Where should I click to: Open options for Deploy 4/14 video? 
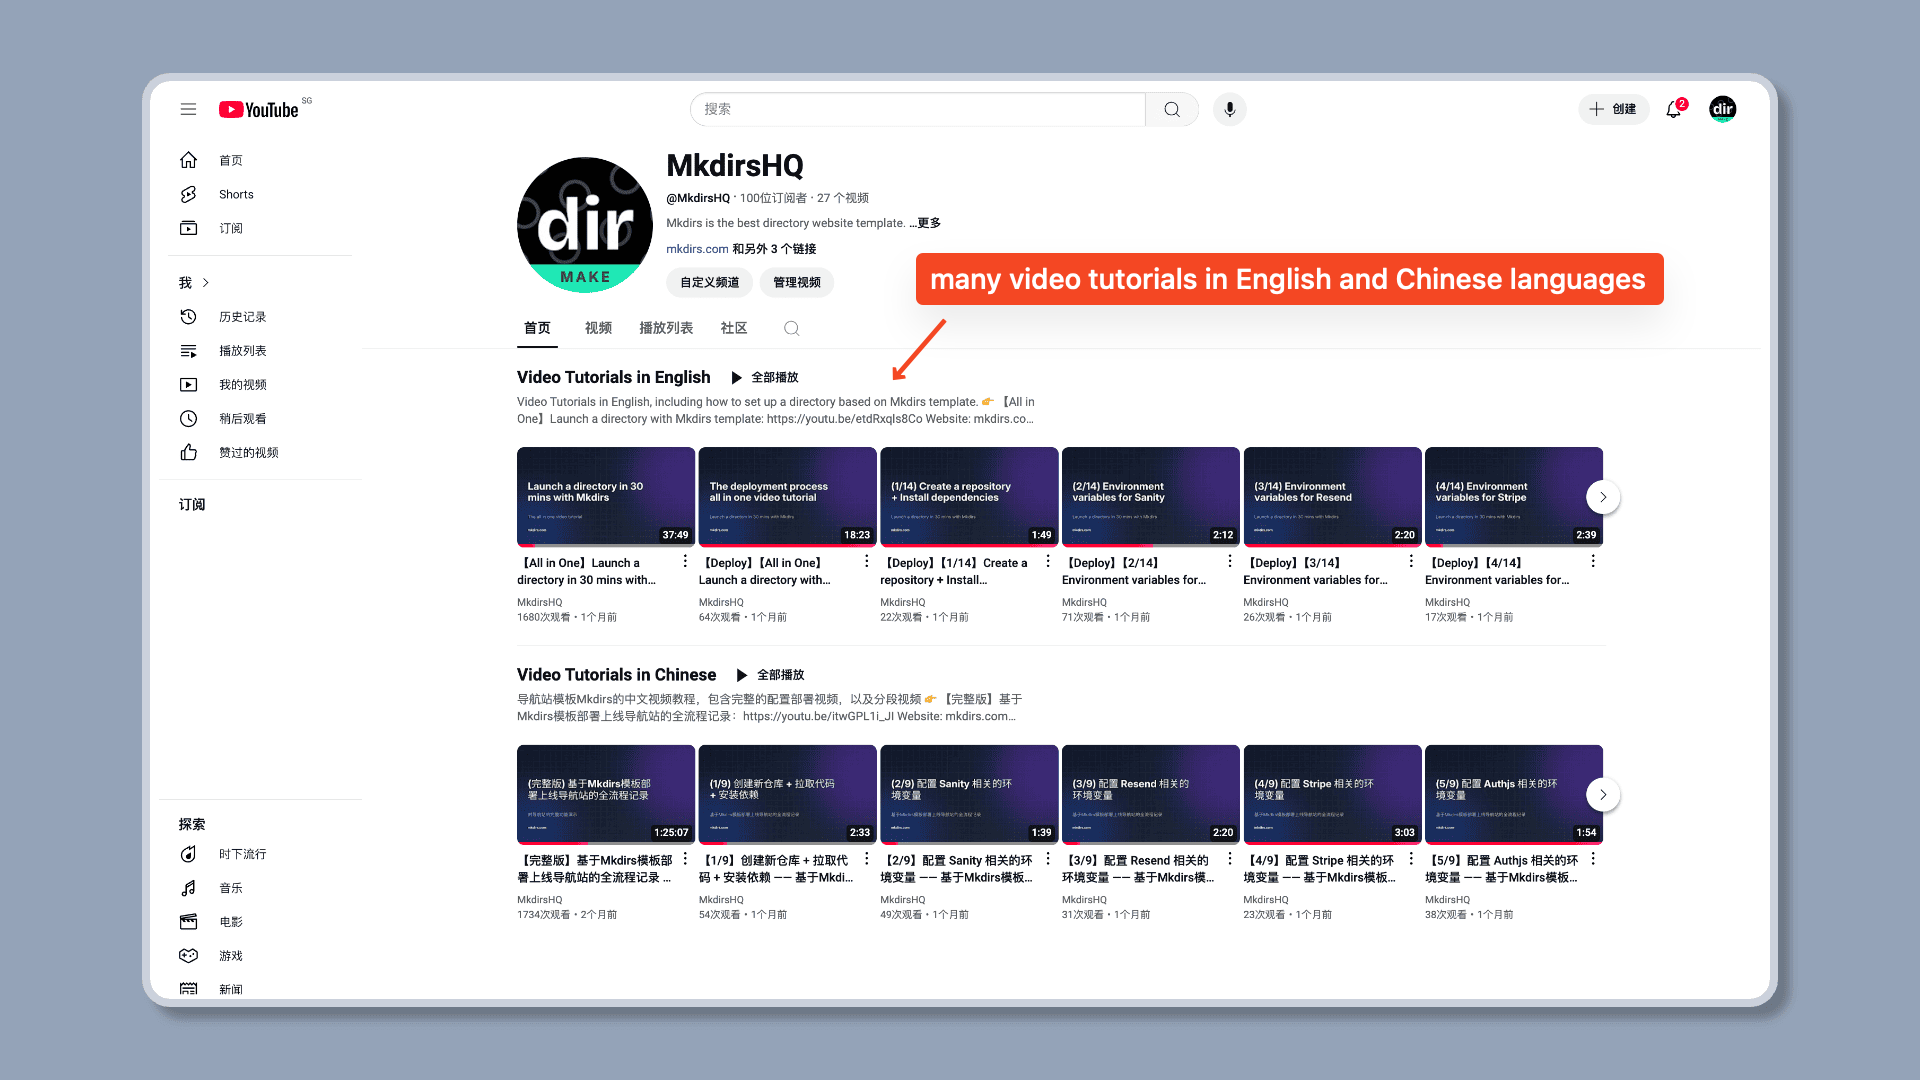click(x=1593, y=562)
